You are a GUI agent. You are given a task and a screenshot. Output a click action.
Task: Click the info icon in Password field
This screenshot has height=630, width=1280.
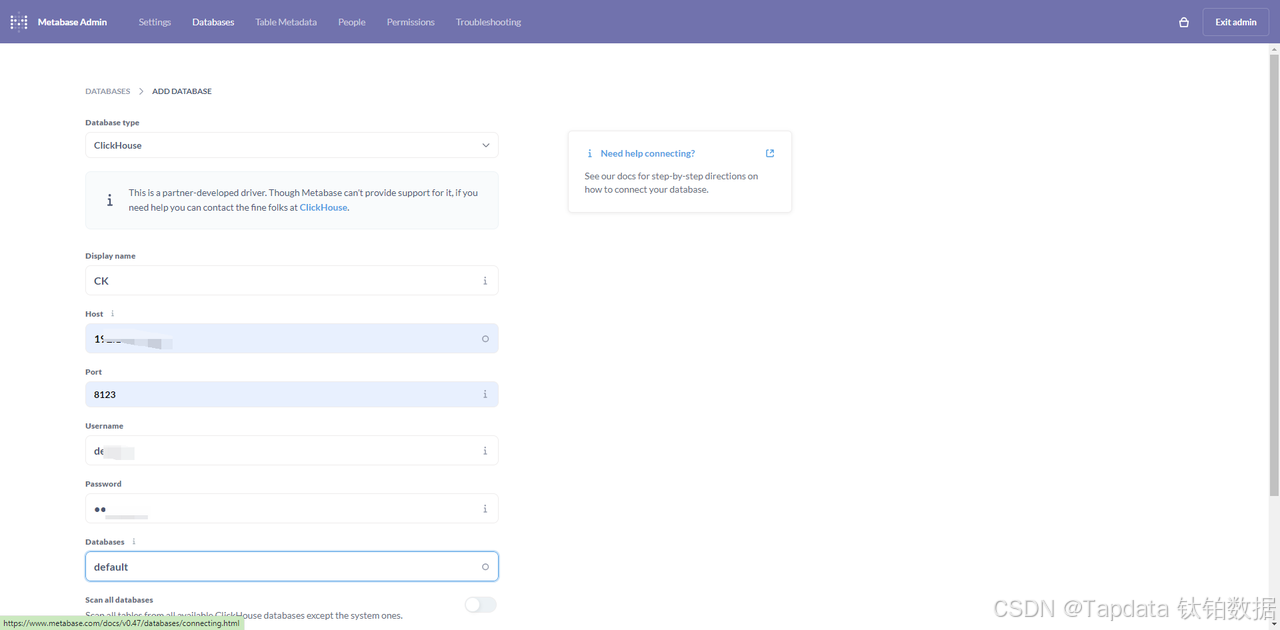[x=485, y=509]
